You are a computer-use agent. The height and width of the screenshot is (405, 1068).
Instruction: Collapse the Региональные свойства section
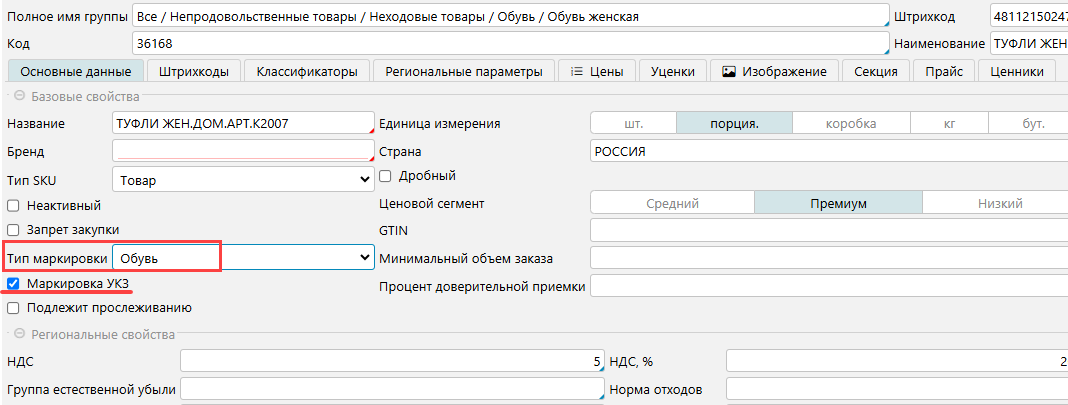[x=19, y=334]
